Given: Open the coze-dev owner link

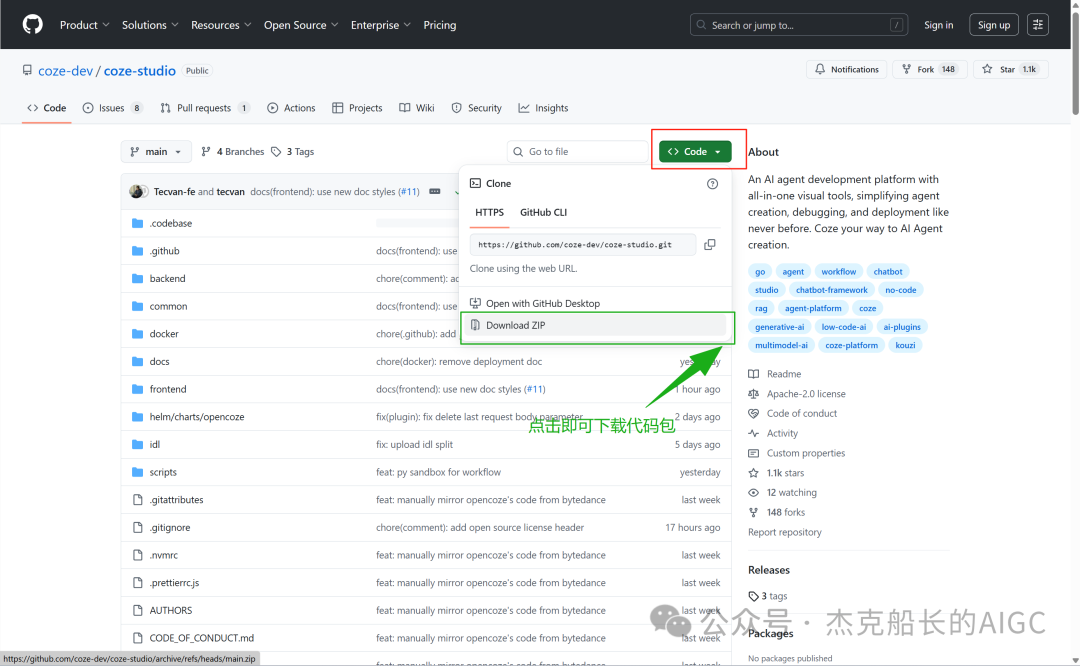Looking at the screenshot, I should click(65, 71).
